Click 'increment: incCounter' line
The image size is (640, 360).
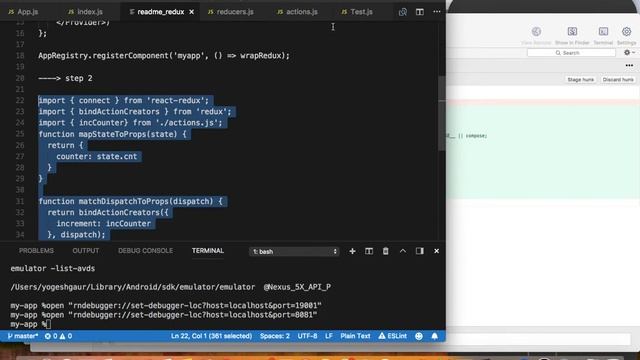click(x=103, y=224)
